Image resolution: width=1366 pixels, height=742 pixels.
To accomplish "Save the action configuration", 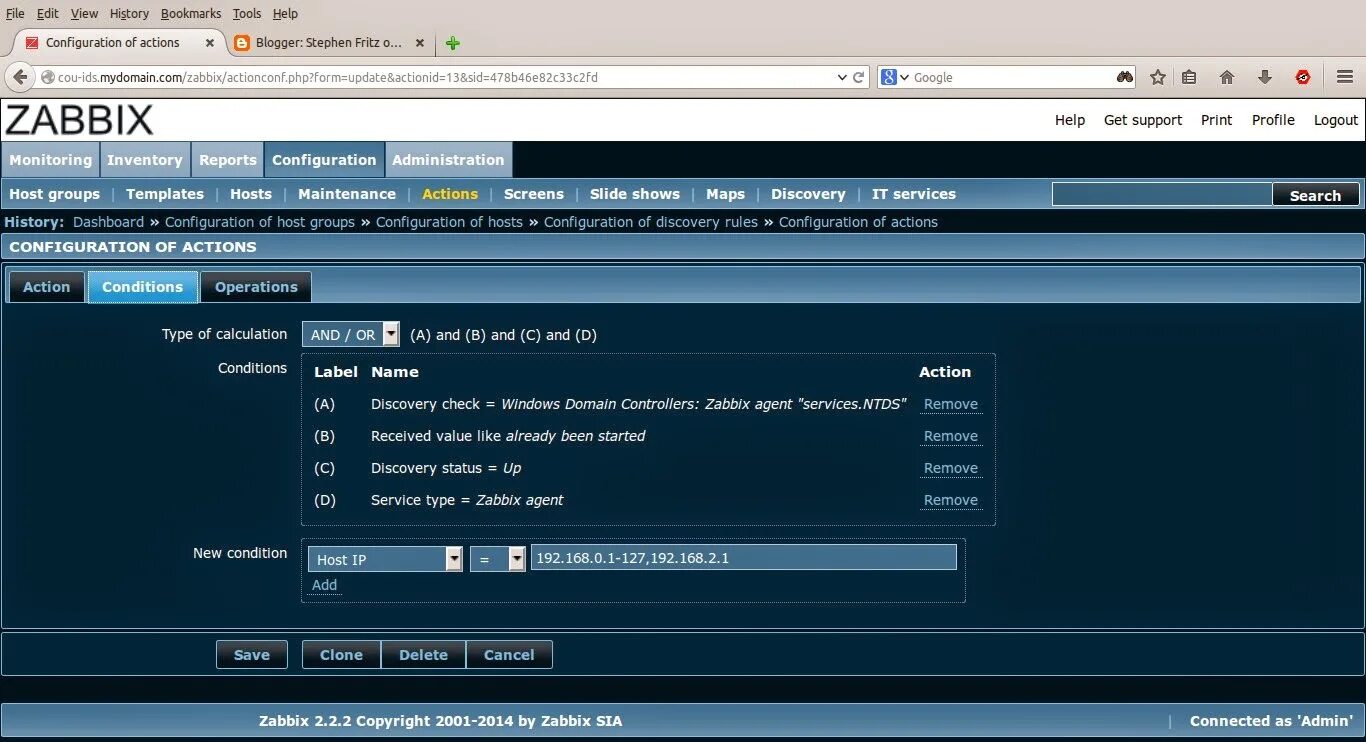I will (252, 655).
